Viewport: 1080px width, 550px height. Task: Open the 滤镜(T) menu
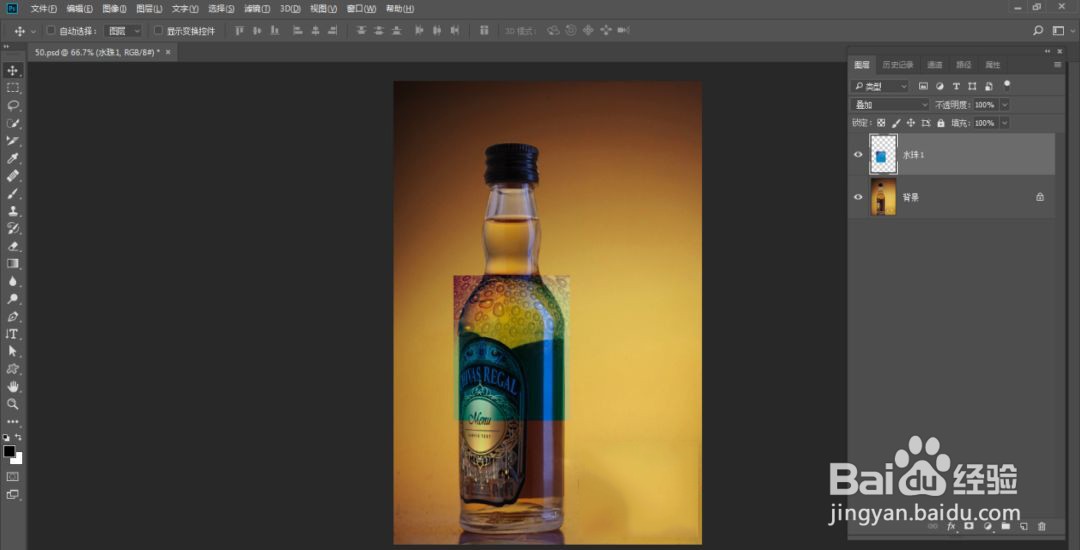[x=258, y=9]
